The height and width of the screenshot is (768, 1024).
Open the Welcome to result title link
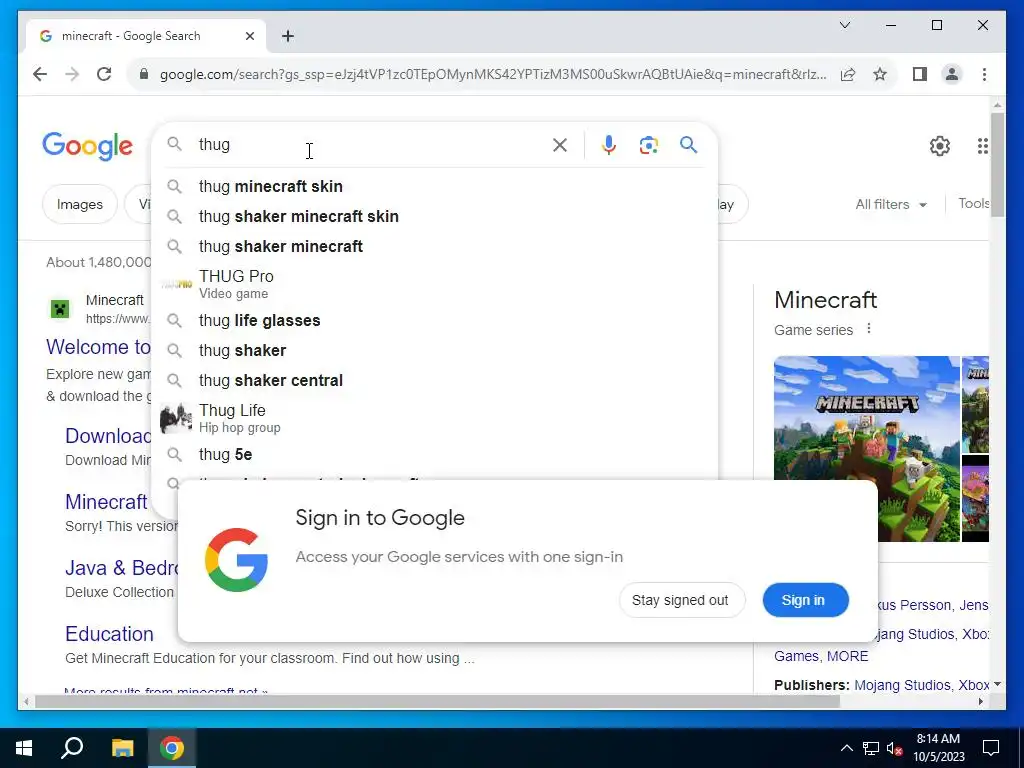tap(99, 347)
